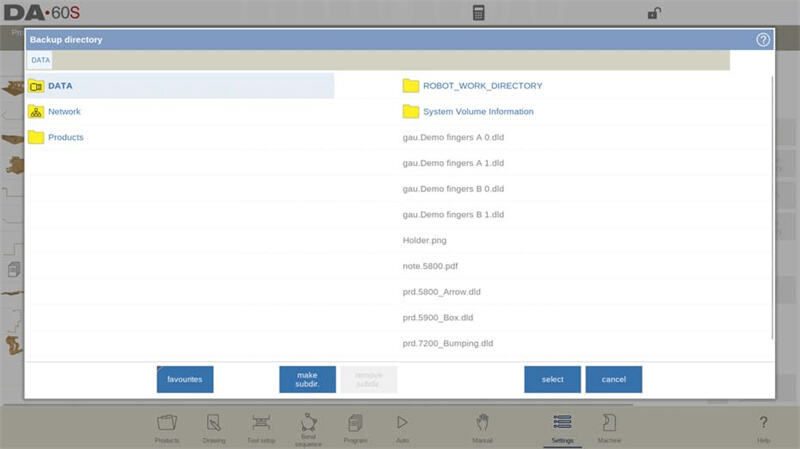Expand the ROBOT_WORK_DIRECTORY folder
Screen dimensions: 800x449
480,86
